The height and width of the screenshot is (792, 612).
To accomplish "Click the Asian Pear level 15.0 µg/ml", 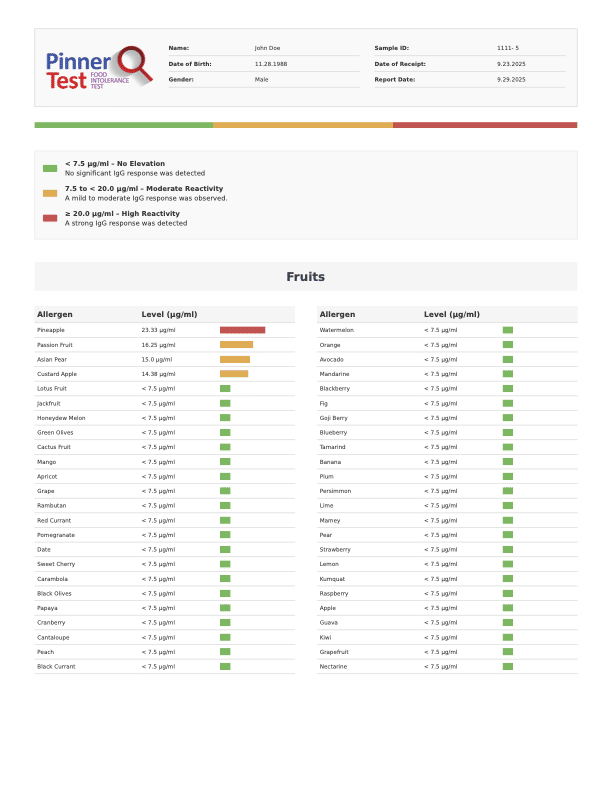I will tap(158, 359).
